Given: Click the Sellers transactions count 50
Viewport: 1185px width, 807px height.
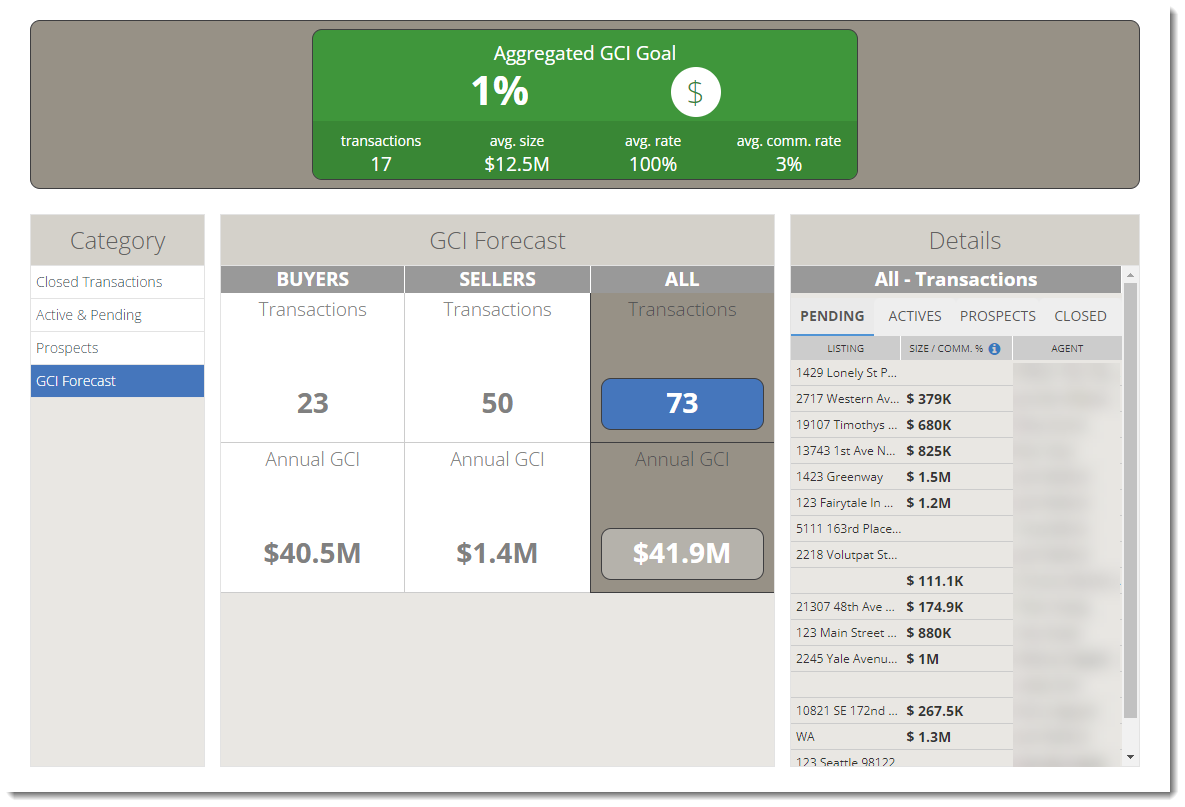Looking at the screenshot, I should click(x=497, y=403).
